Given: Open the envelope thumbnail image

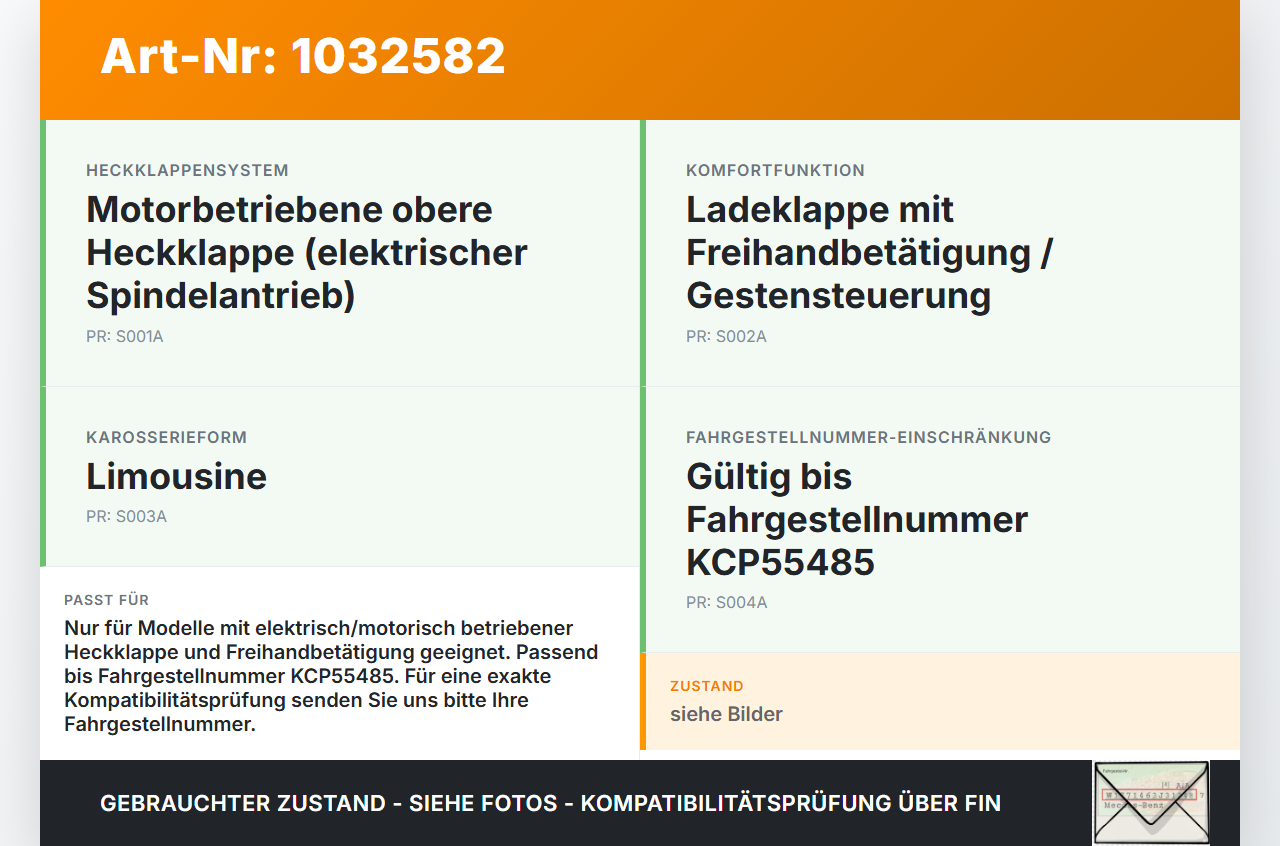Looking at the screenshot, I should (1151, 803).
